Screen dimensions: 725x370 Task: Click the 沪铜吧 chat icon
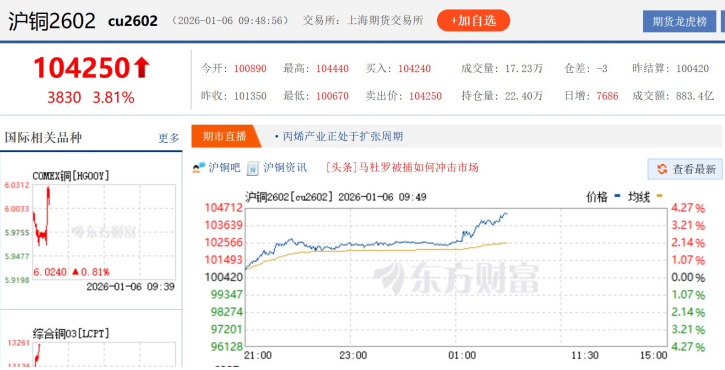pos(199,168)
